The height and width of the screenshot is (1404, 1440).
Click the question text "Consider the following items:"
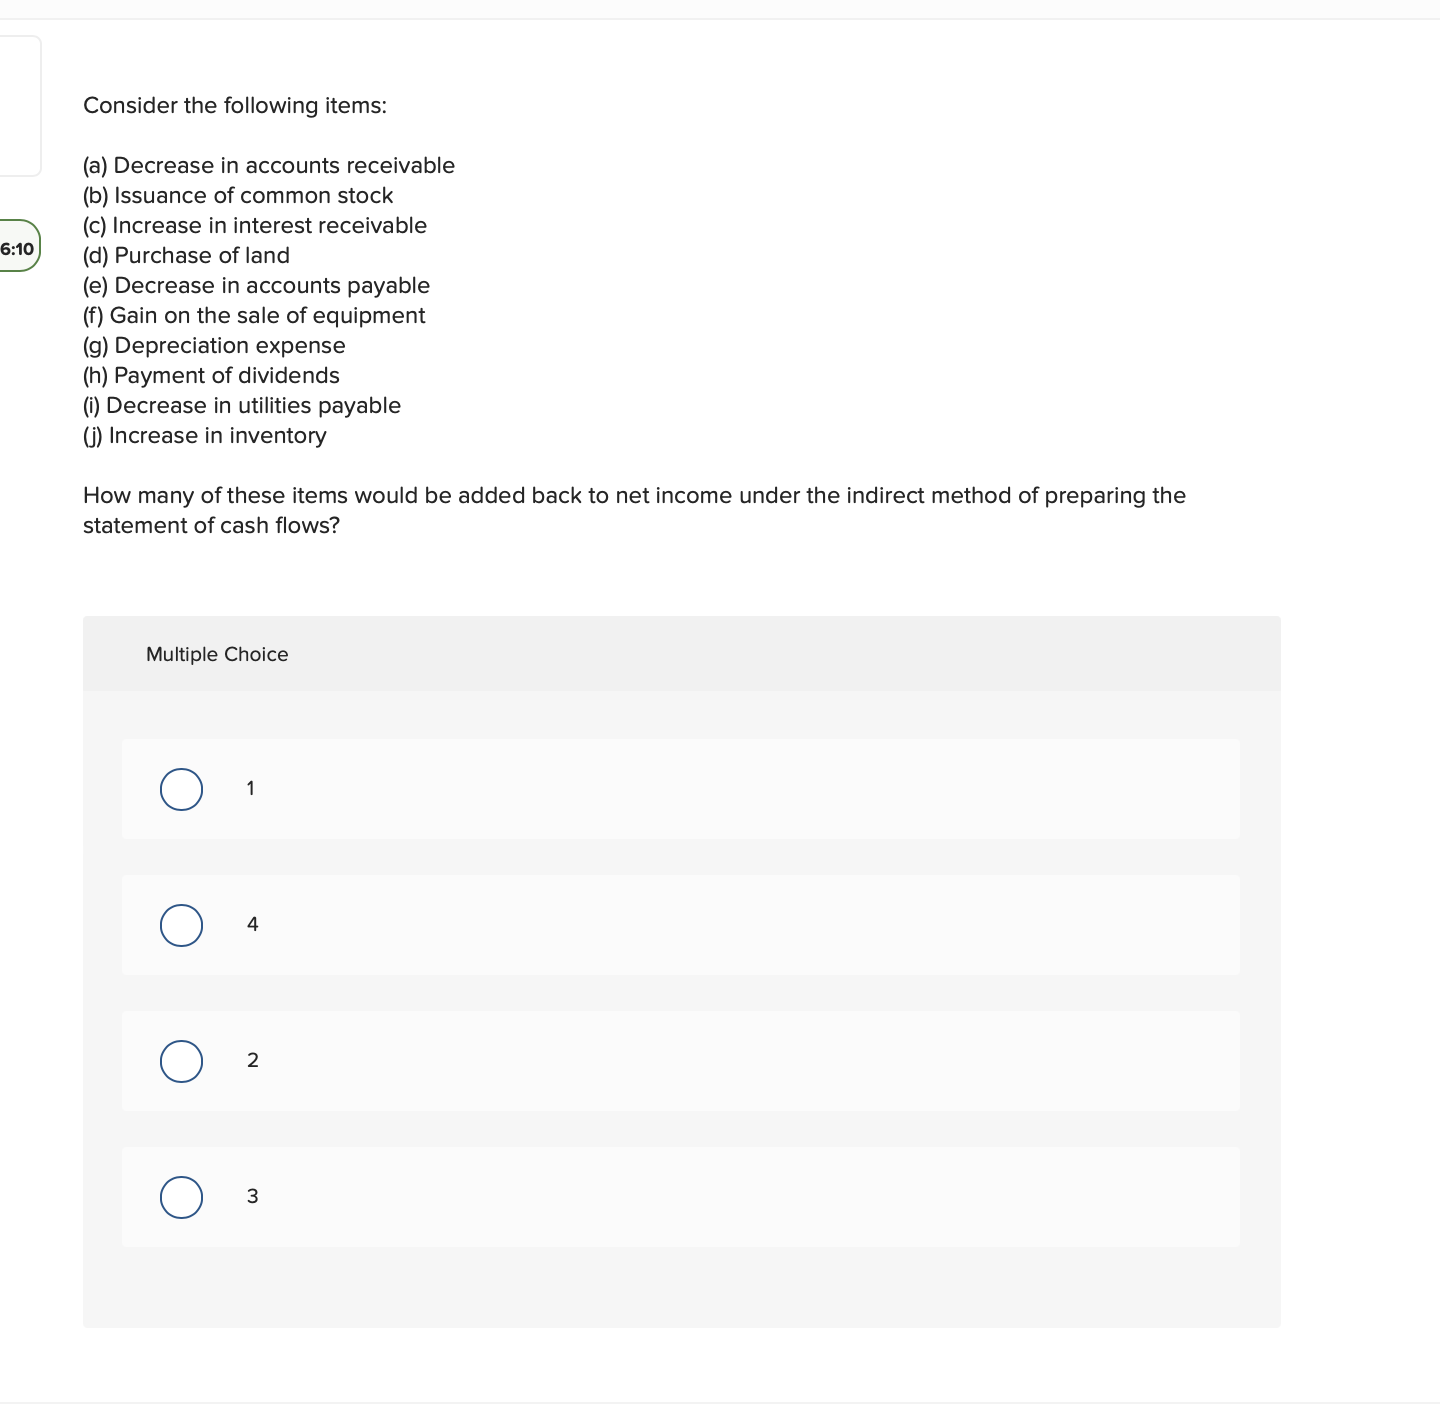pos(235,105)
